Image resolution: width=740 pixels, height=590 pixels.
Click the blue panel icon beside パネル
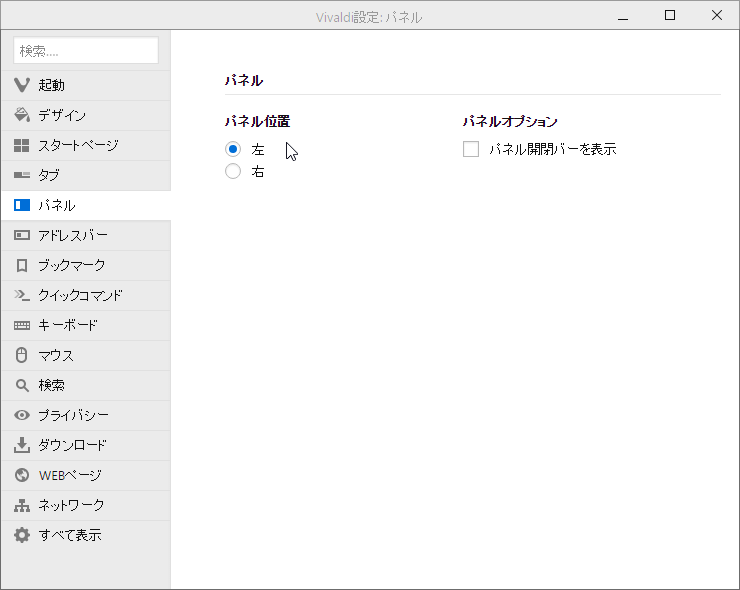(22, 205)
